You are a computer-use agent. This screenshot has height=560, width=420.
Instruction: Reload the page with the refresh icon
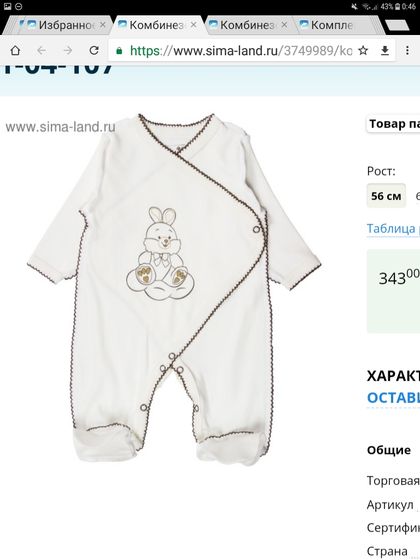point(94,50)
